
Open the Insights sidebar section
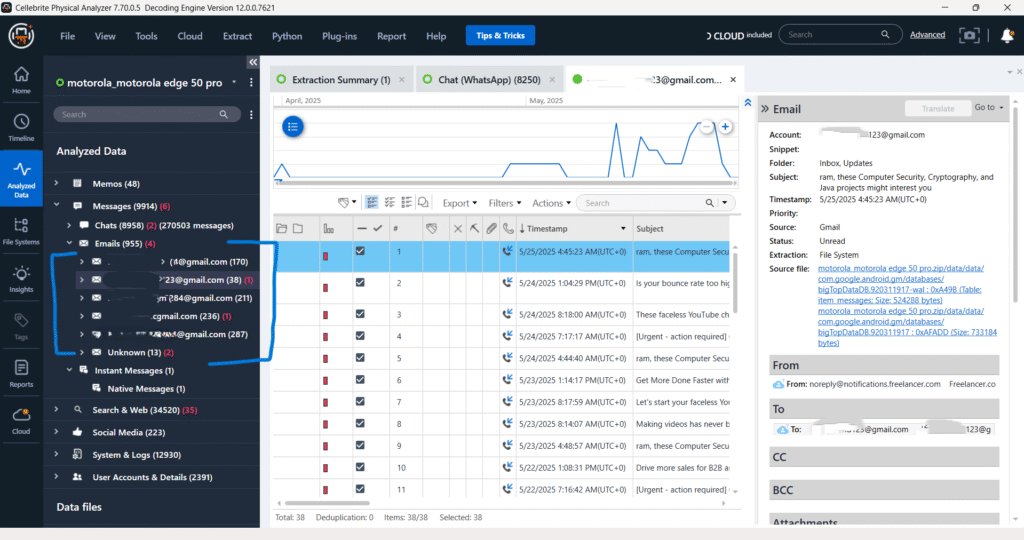[x=21, y=279]
